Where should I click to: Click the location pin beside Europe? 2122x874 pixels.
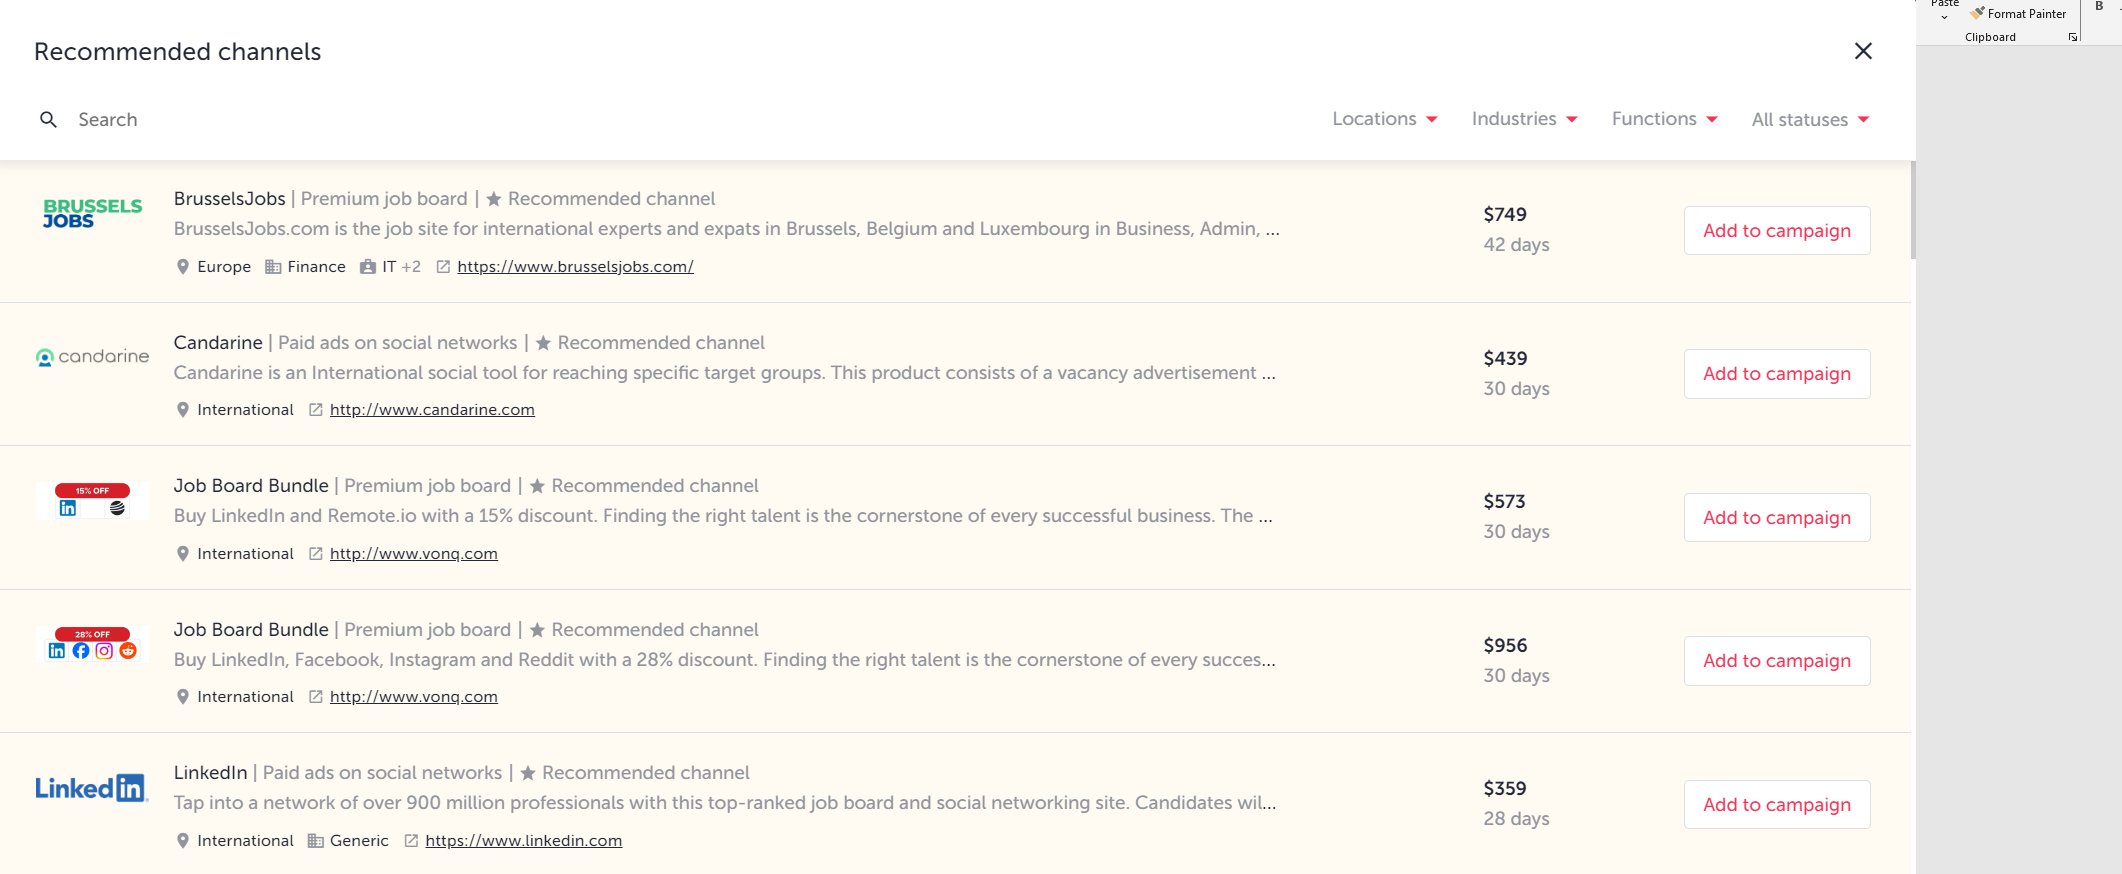click(x=182, y=267)
